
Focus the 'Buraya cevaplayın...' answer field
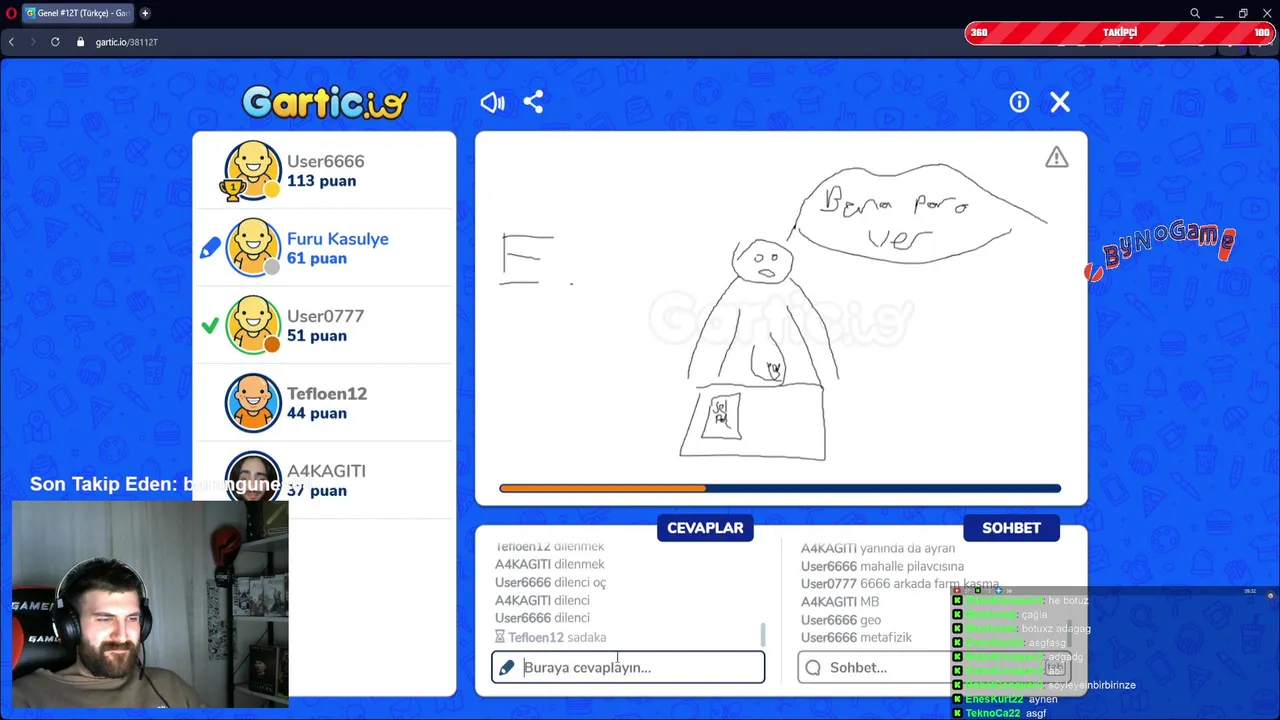[628, 667]
